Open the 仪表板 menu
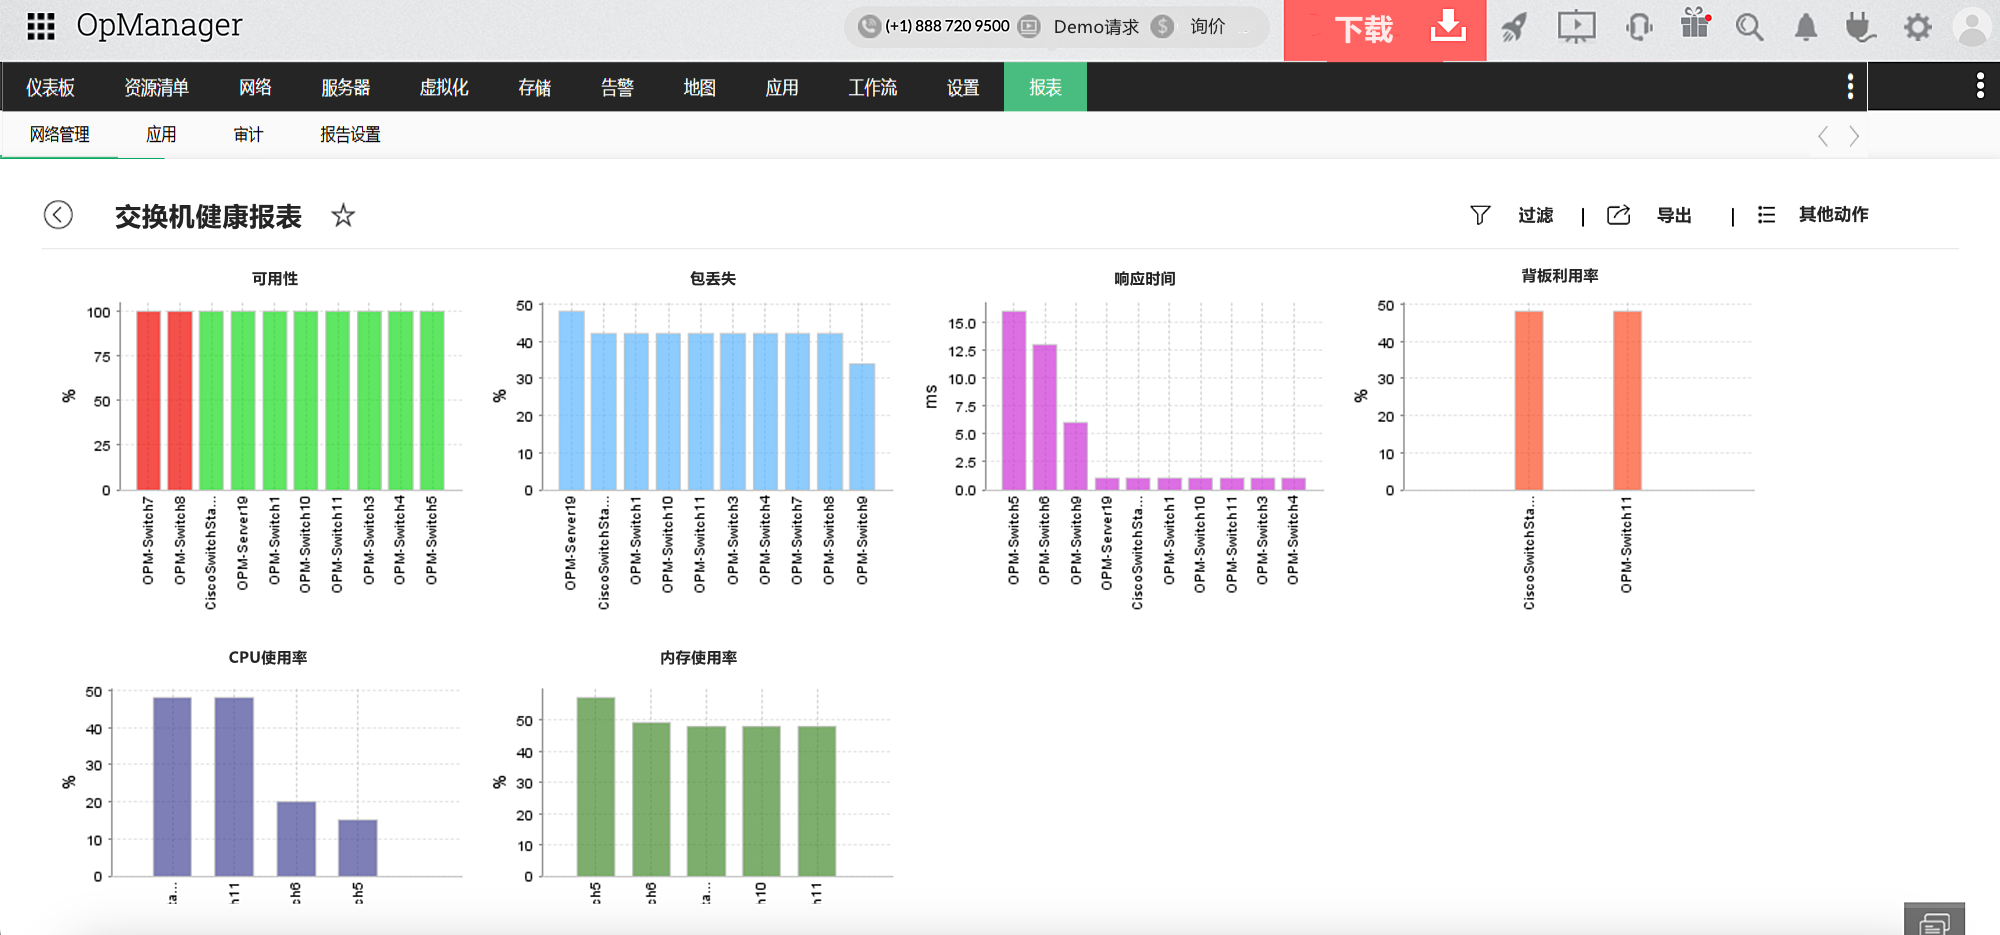This screenshot has width=2000, height=935. 51,87
